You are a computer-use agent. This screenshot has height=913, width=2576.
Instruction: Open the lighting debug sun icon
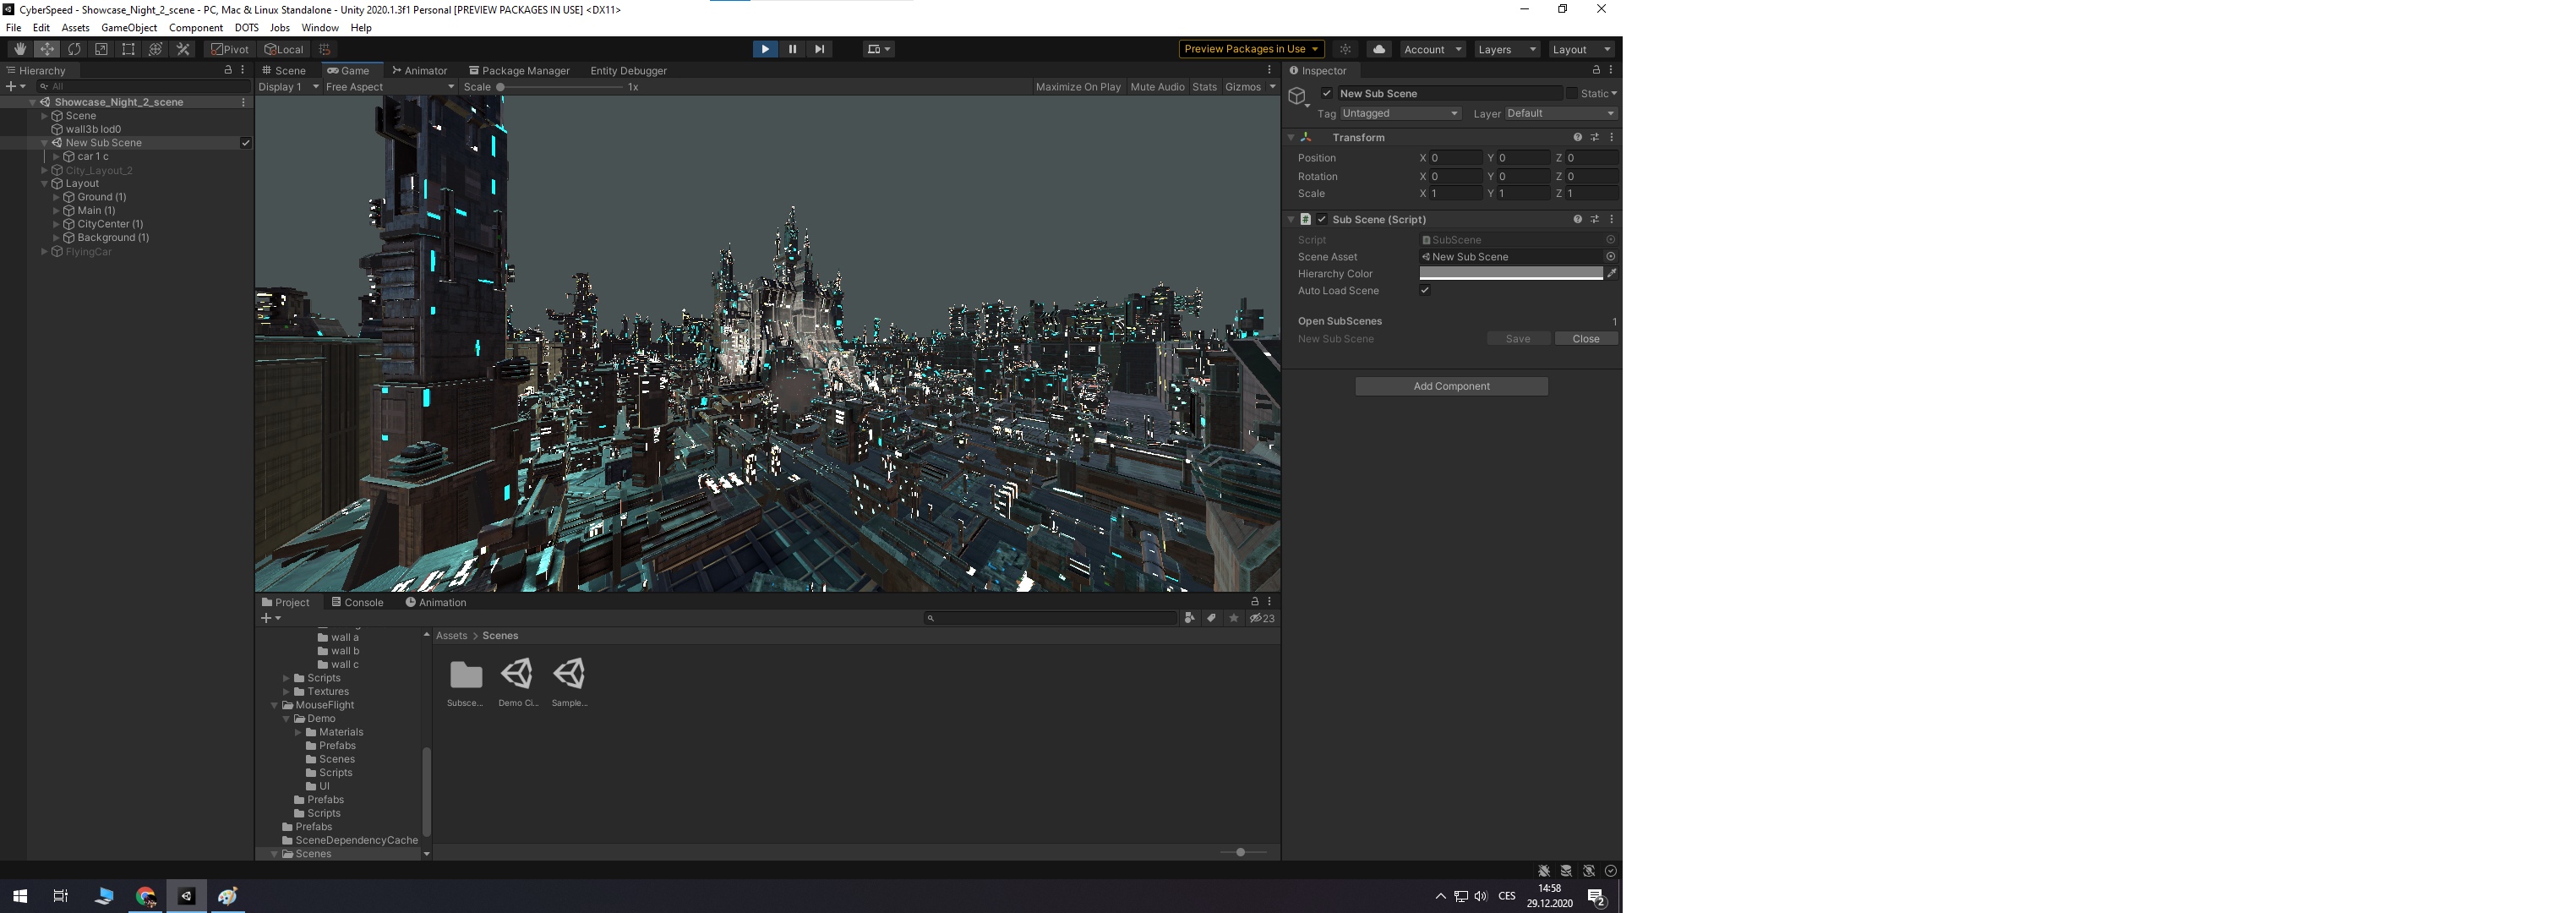tap(1345, 49)
